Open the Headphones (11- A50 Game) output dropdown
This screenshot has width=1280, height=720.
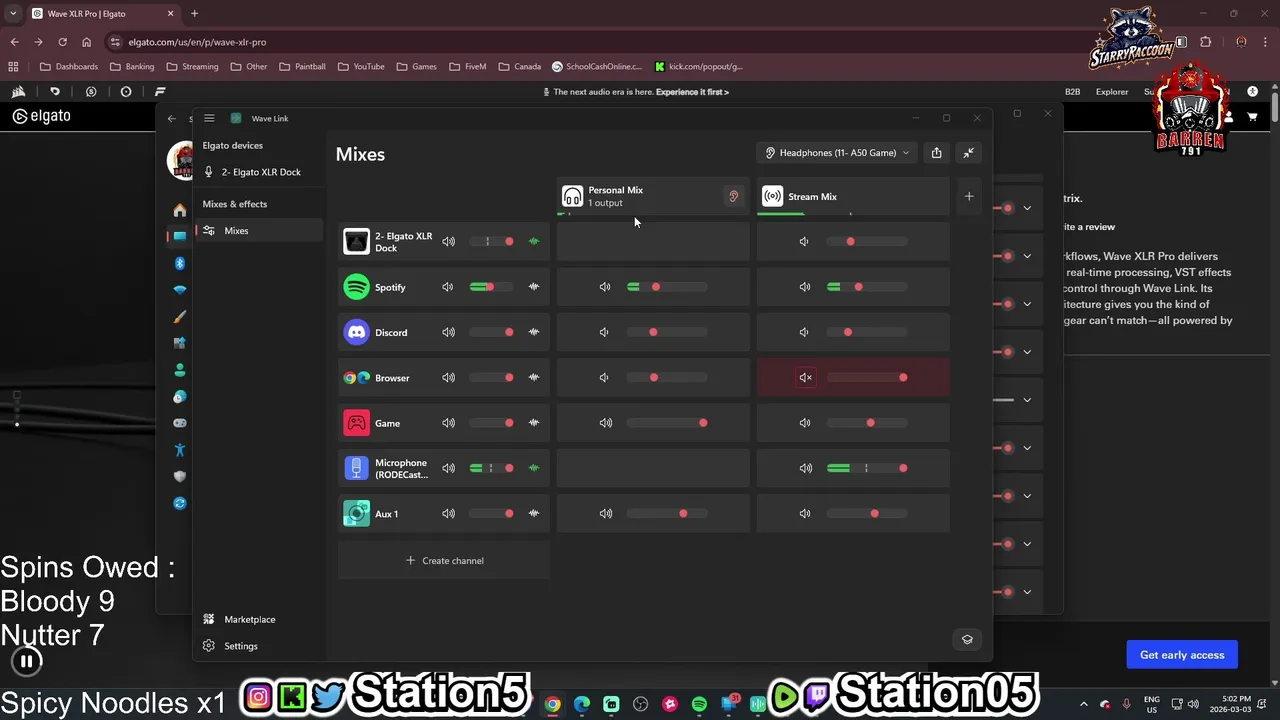point(837,153)
